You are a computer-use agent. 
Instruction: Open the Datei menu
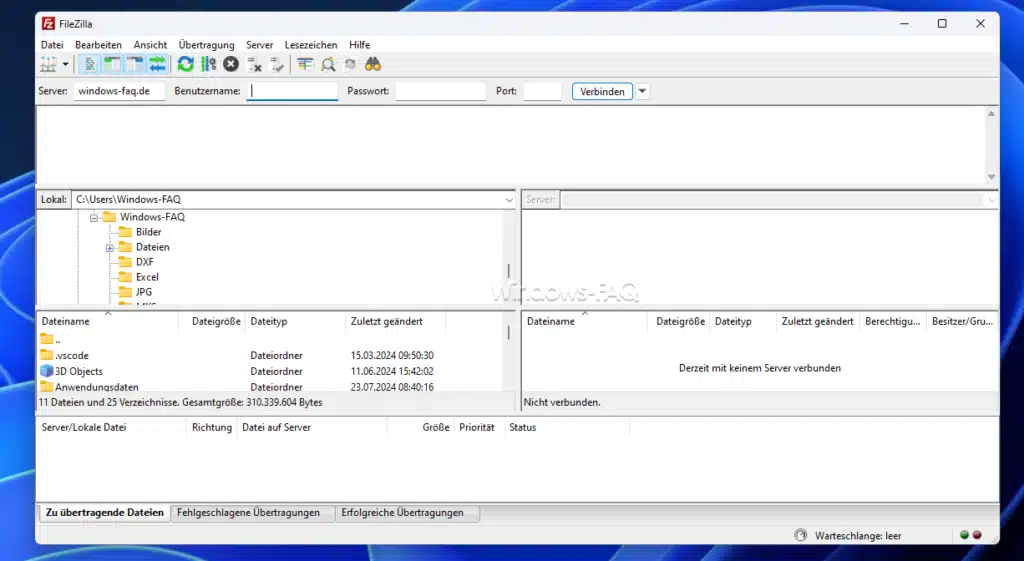click(x=52, y=45)
